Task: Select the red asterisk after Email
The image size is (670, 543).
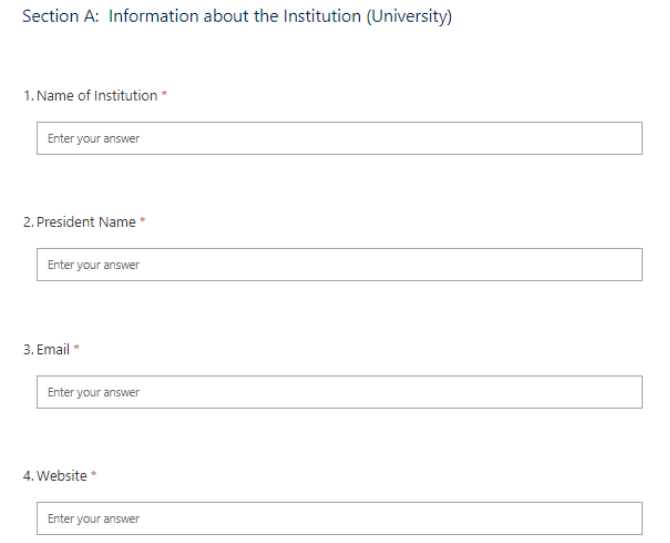Action: (76, 347)
